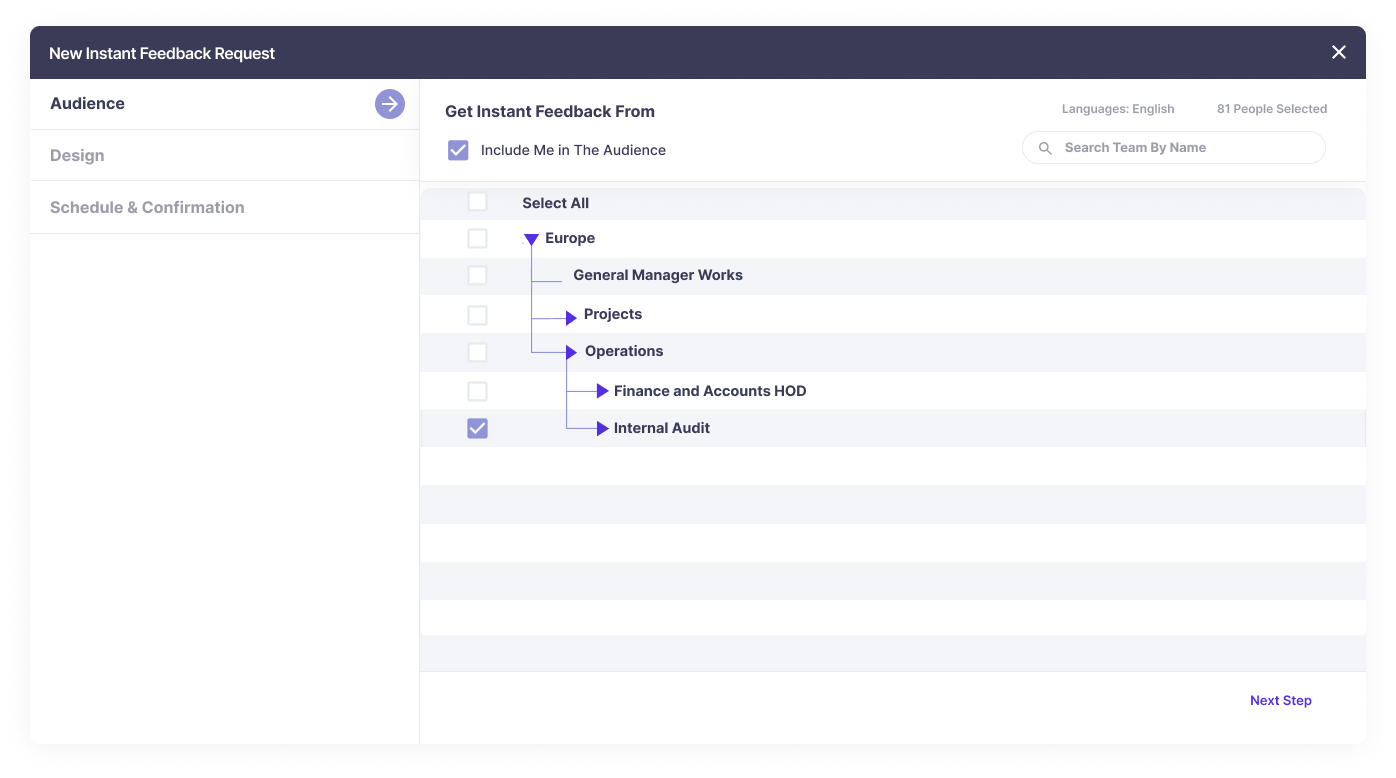Check Finance and Accounts HOD checkbox
1396x778 pixels.
pos(478,391)
